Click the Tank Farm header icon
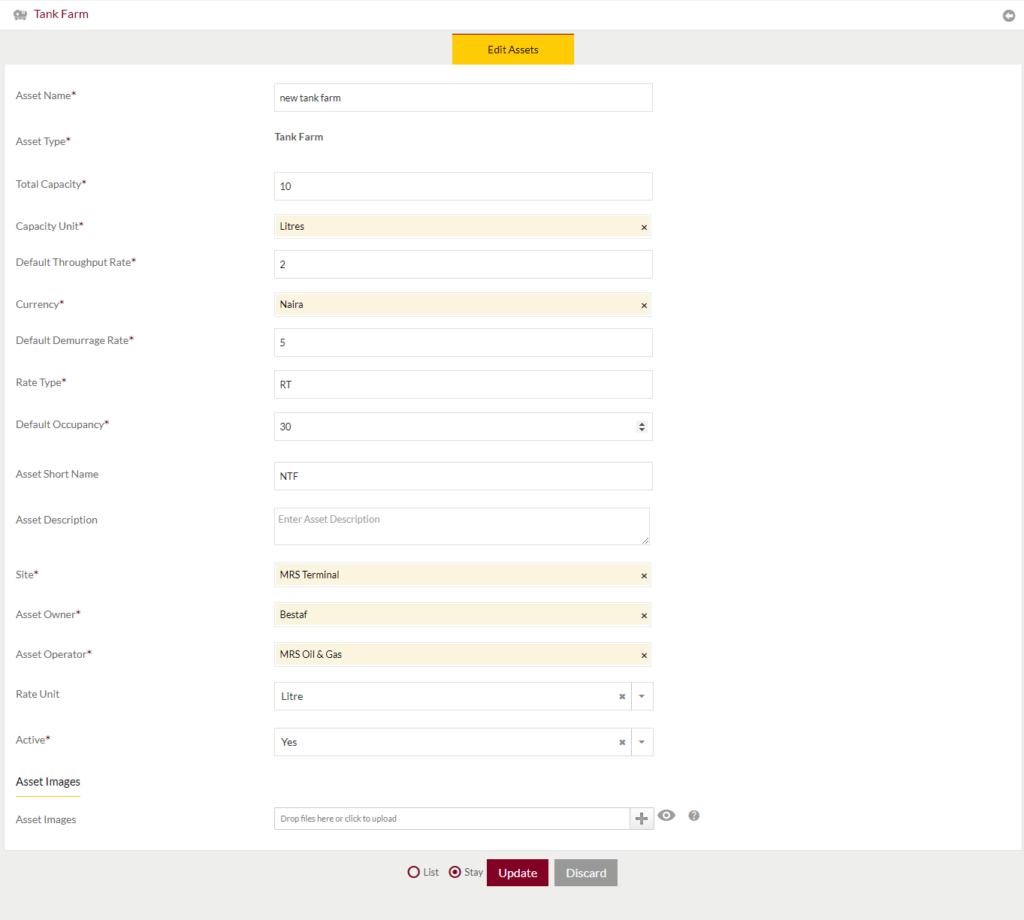Image resolution: width=1024 pixels, height=920 pixels. tap(20, 14)
